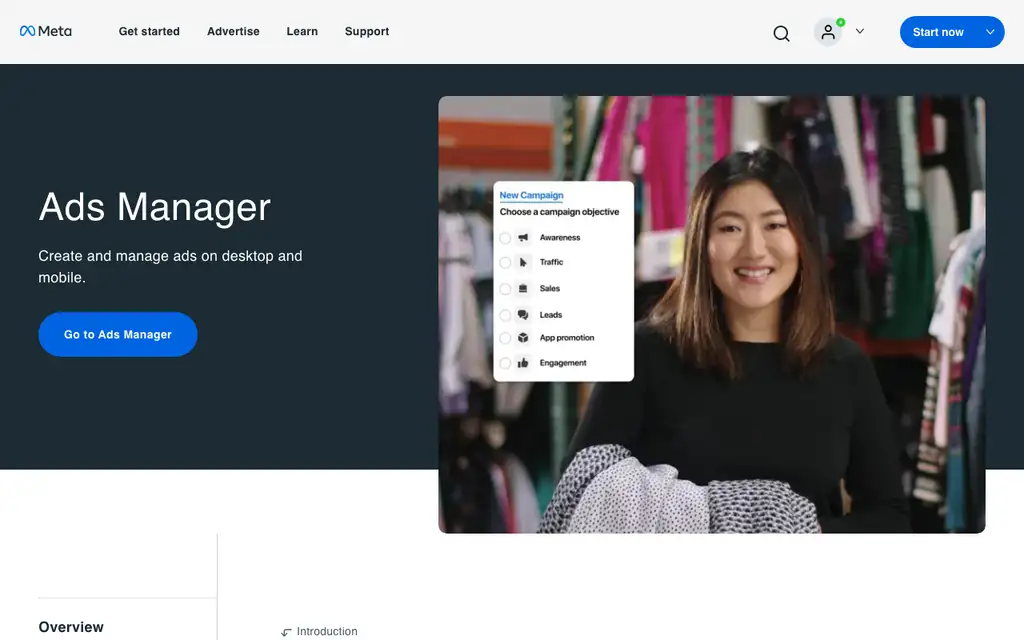Click the arrow icon beside Introduction
The height and width of the screenshot is (640, 1024).
coord(286,632)
